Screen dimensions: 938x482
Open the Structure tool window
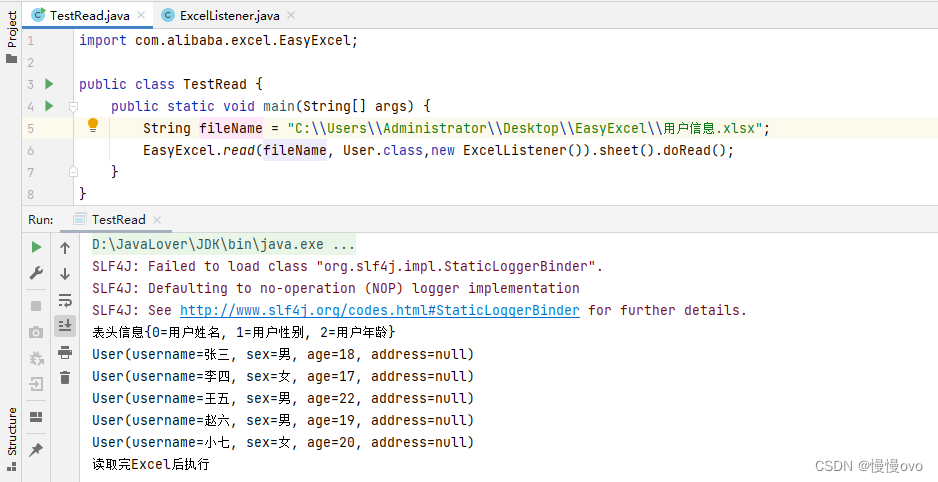[x=12, y=431]
